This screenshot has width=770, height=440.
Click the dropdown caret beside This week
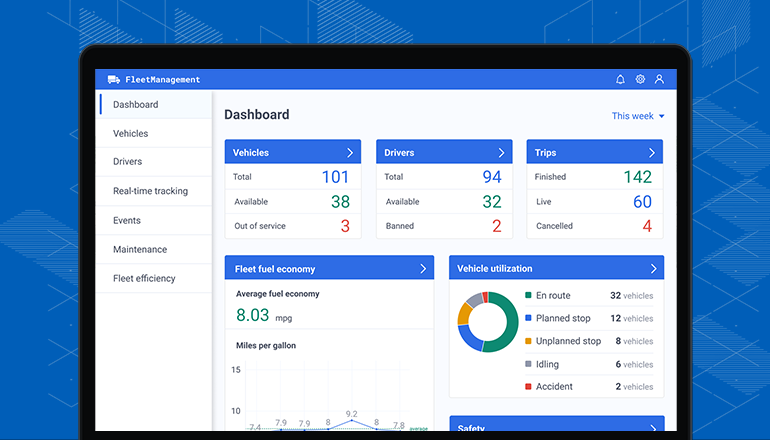[x=661, y=117]
